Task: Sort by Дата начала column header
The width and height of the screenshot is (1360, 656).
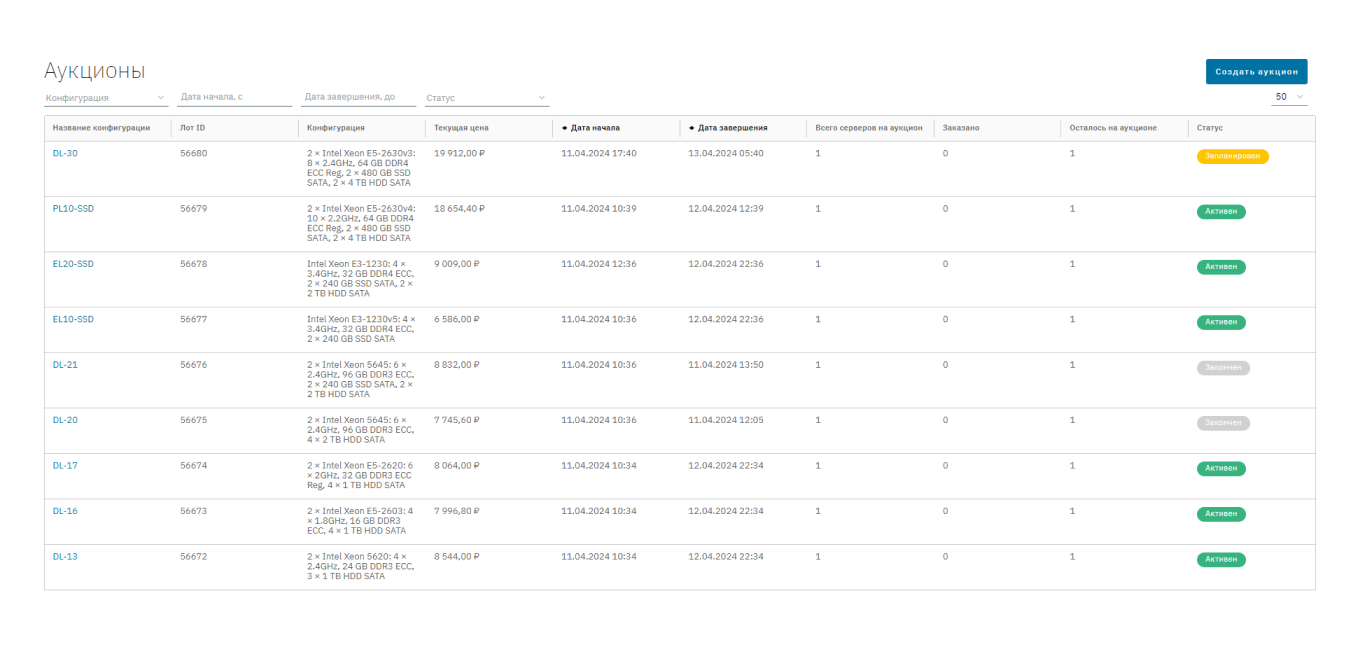Action: click(594, 128)
